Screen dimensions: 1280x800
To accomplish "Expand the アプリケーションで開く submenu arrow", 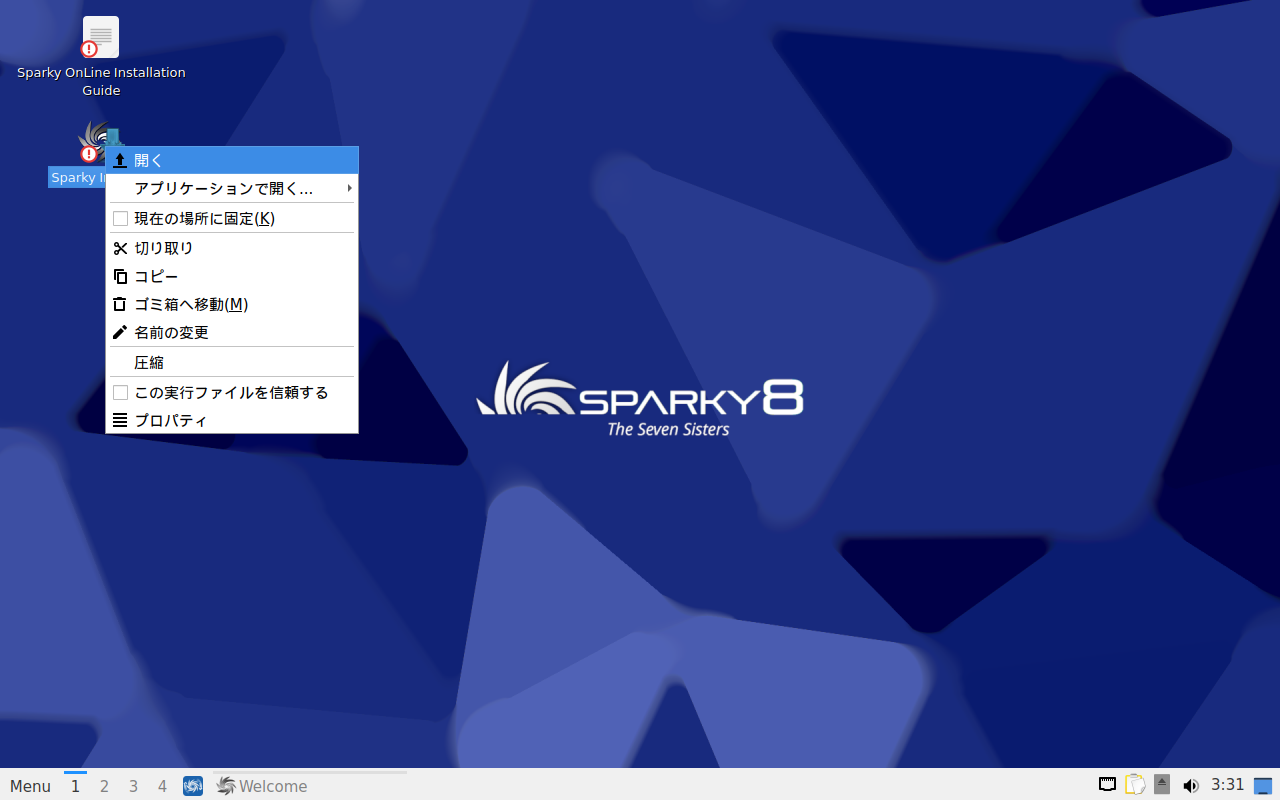I will (349, 188).
